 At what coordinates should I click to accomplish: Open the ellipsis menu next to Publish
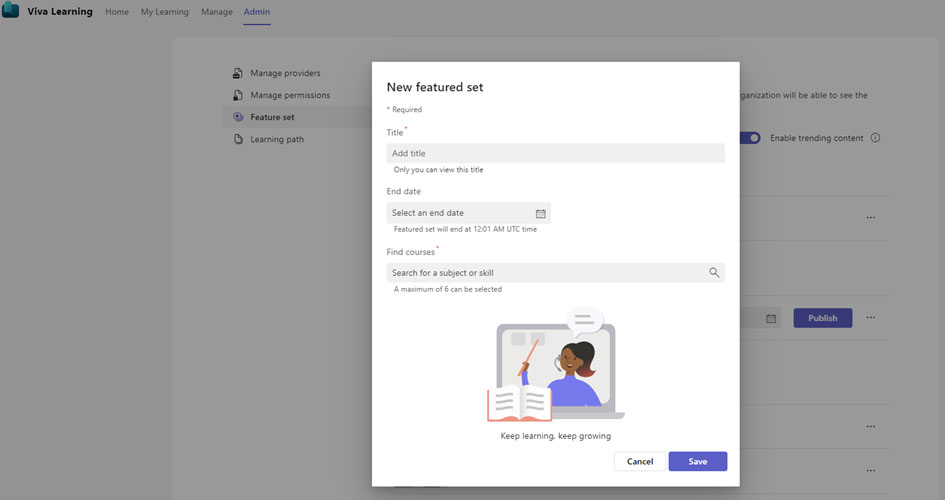pyautogui.click(x=871, y=318)
